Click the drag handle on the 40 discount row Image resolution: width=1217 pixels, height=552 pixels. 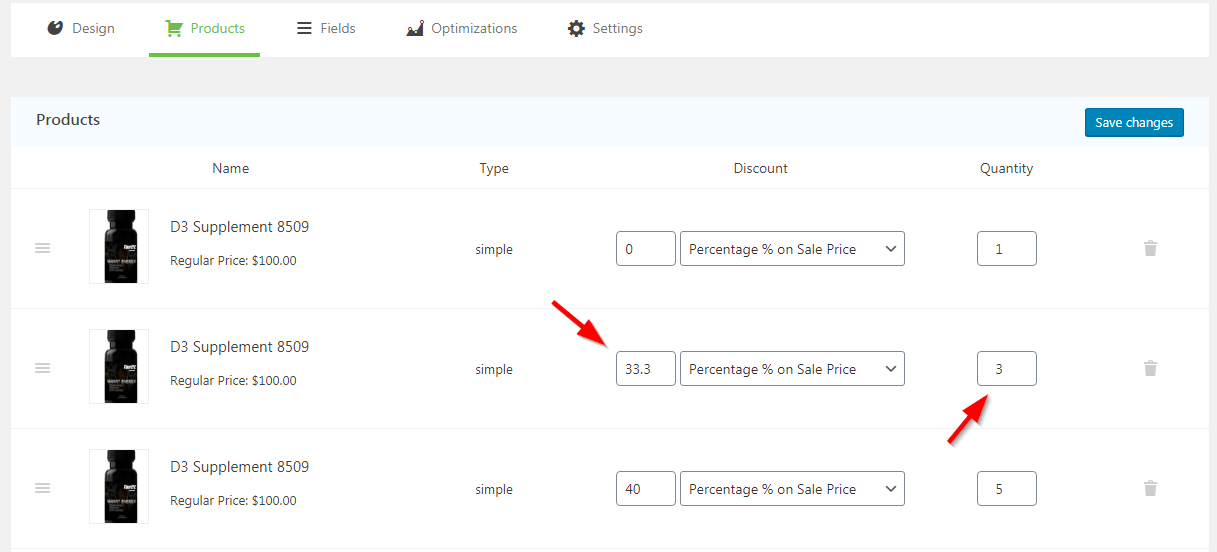(43, 488)
